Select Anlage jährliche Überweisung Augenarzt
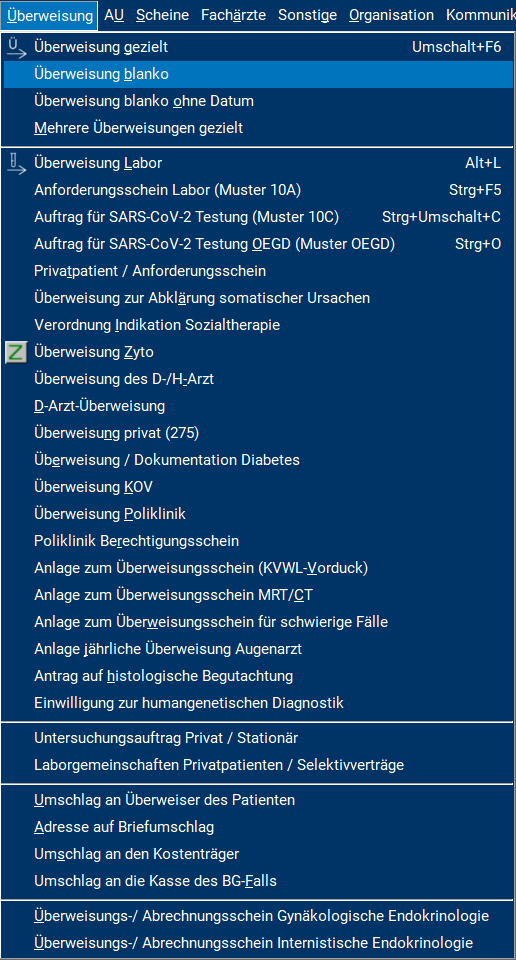516x960 pixels. [x=258, y=649]
